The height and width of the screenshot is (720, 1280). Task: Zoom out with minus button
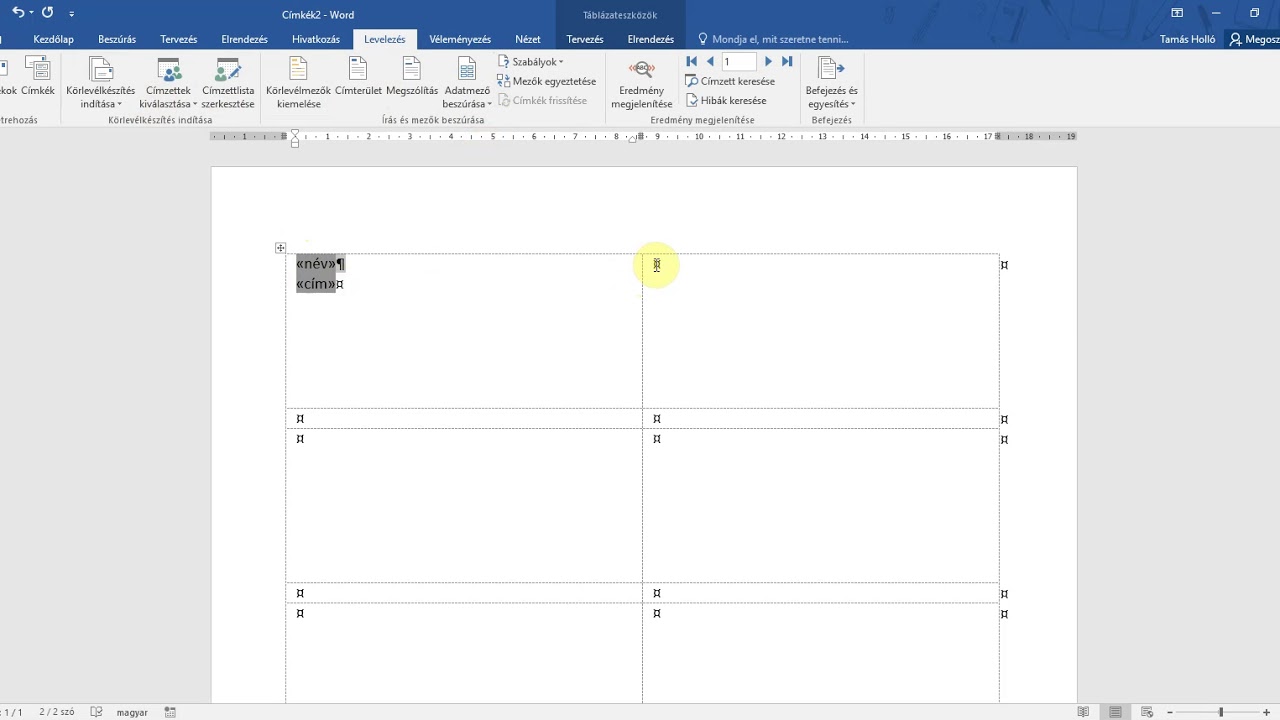click(1170, 712)
